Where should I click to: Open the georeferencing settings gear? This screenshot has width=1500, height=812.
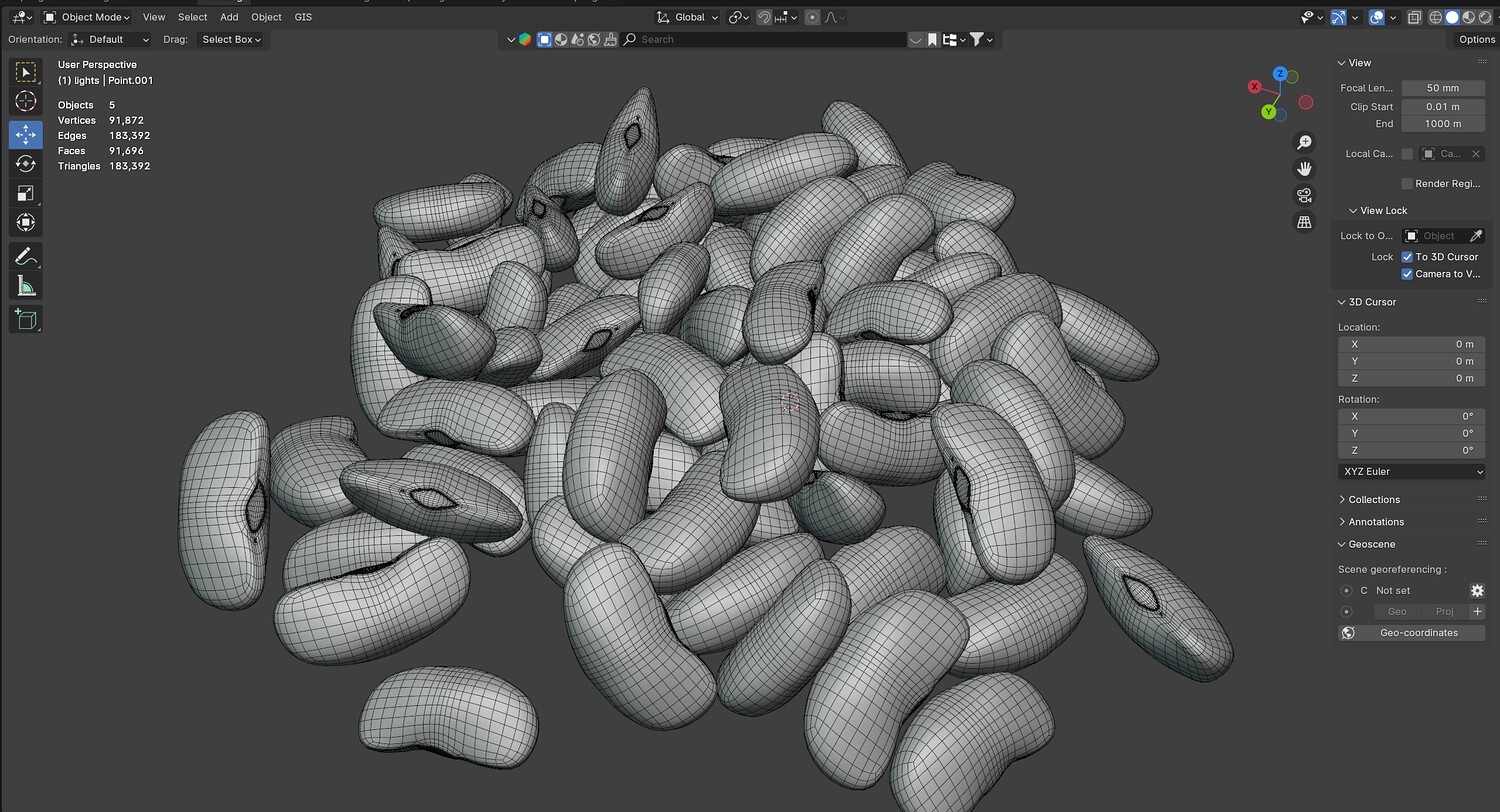tap(1476, 591)
